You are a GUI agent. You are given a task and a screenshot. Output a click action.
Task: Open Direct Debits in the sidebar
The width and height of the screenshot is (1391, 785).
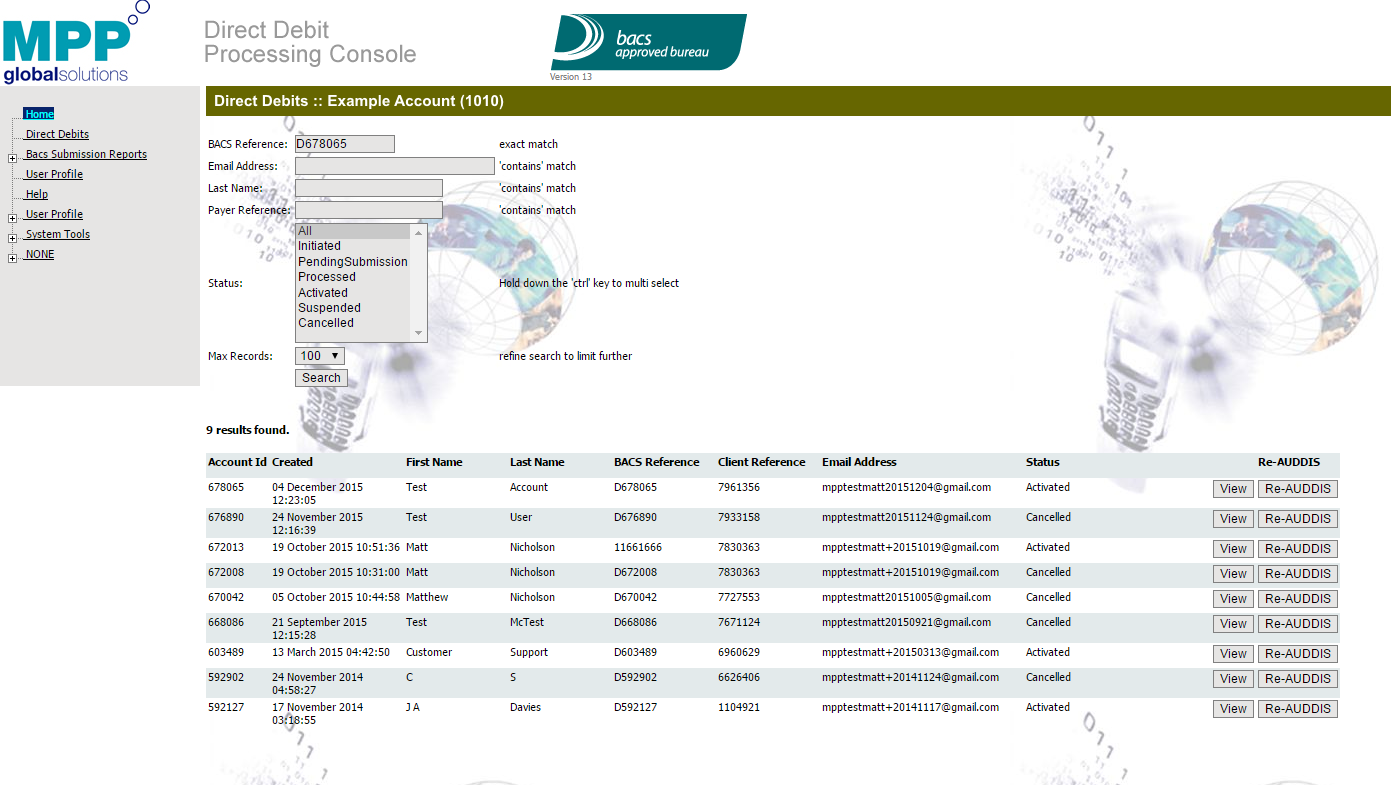coord(57,134)
